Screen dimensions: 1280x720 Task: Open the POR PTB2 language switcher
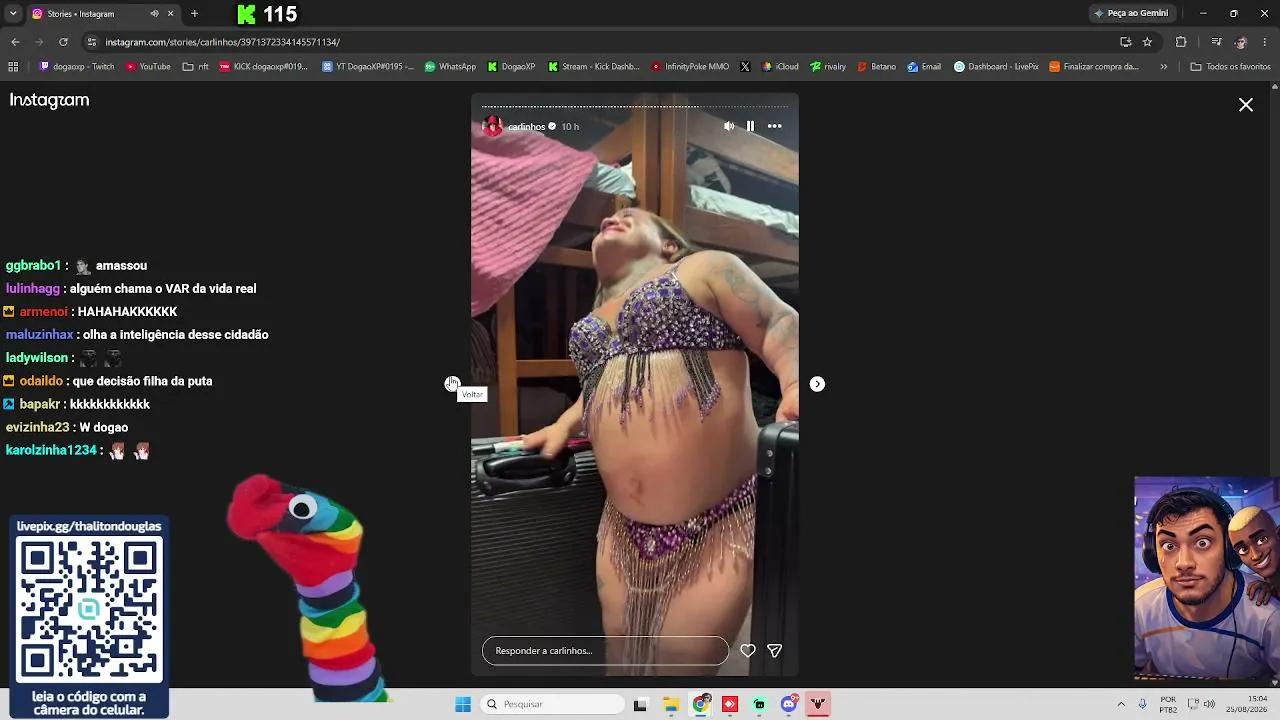click(x=1168, y=704)
